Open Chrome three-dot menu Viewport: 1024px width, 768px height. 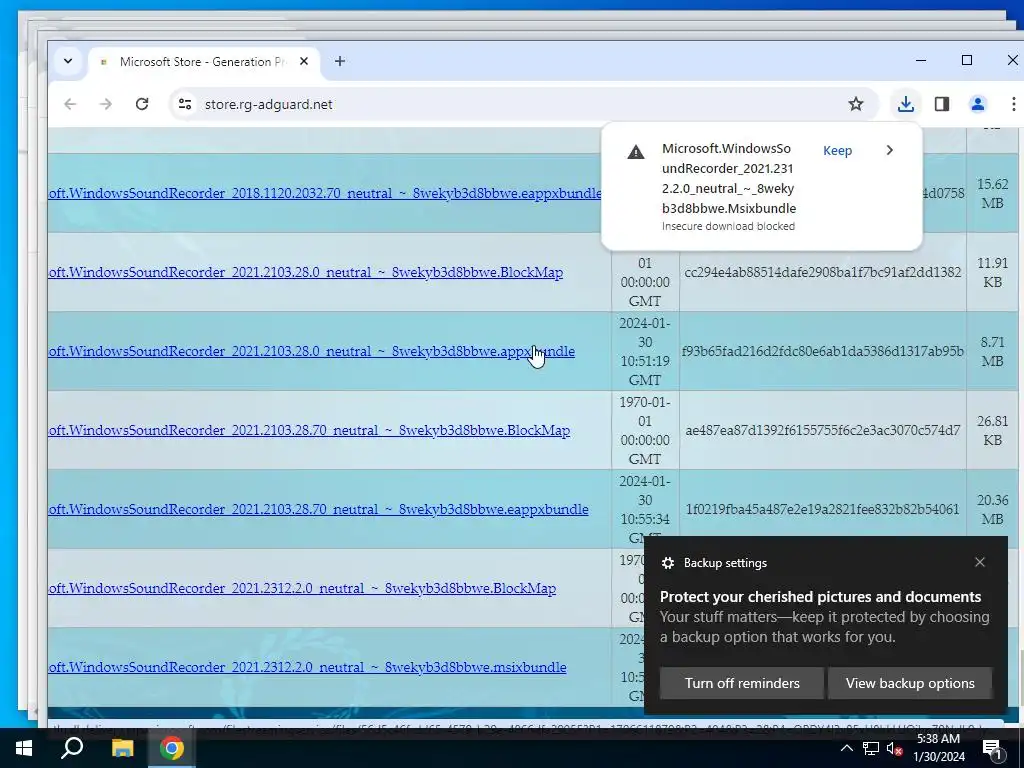coord(1014,104)
